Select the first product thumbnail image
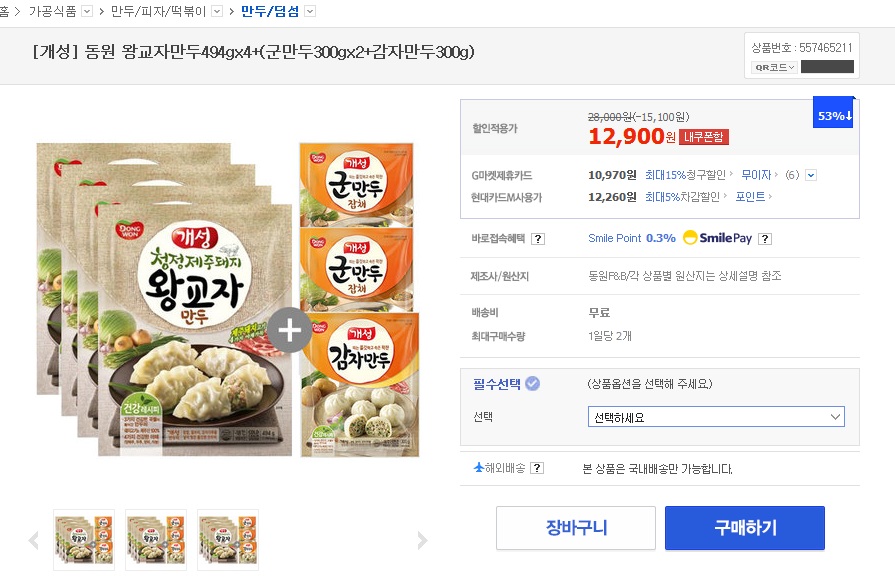 coord(84,540)
